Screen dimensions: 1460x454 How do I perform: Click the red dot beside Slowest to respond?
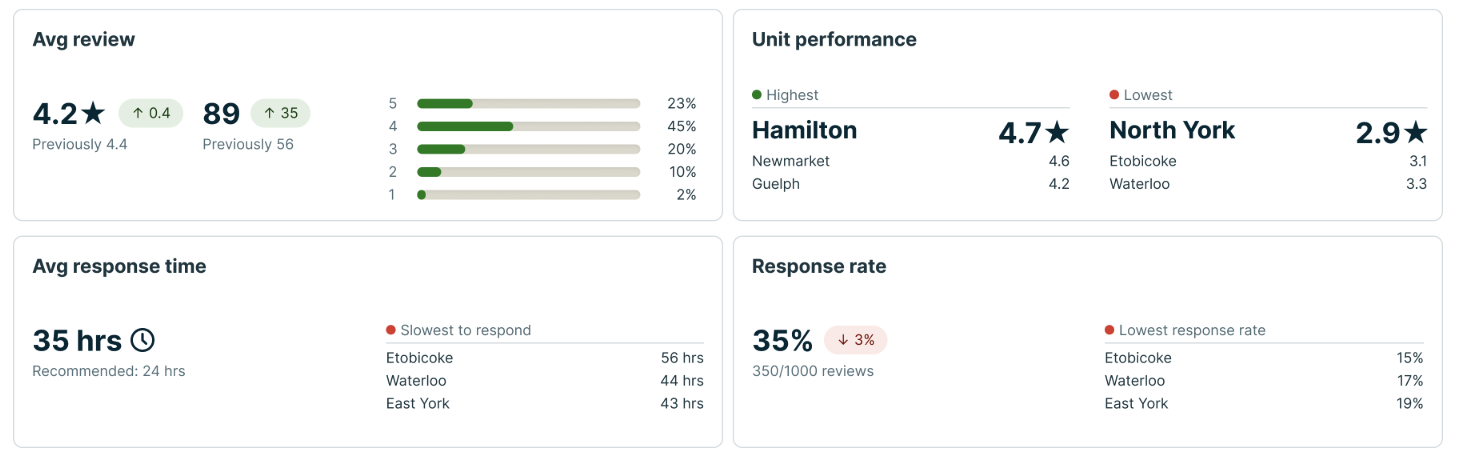coord(391,330)
